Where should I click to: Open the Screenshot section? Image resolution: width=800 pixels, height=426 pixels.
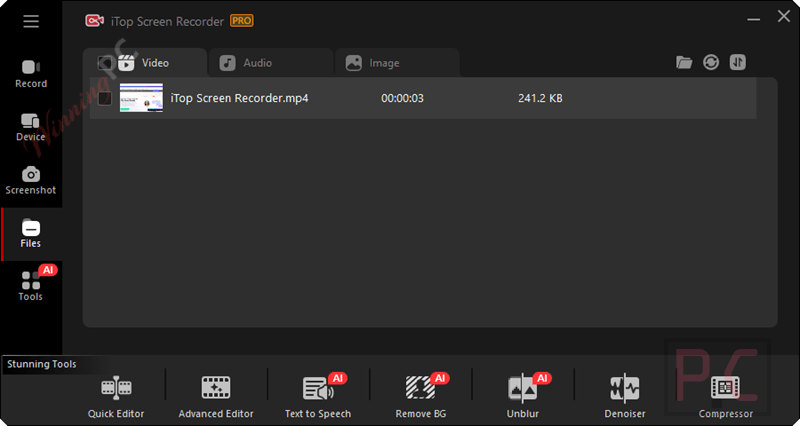(31, 181)
